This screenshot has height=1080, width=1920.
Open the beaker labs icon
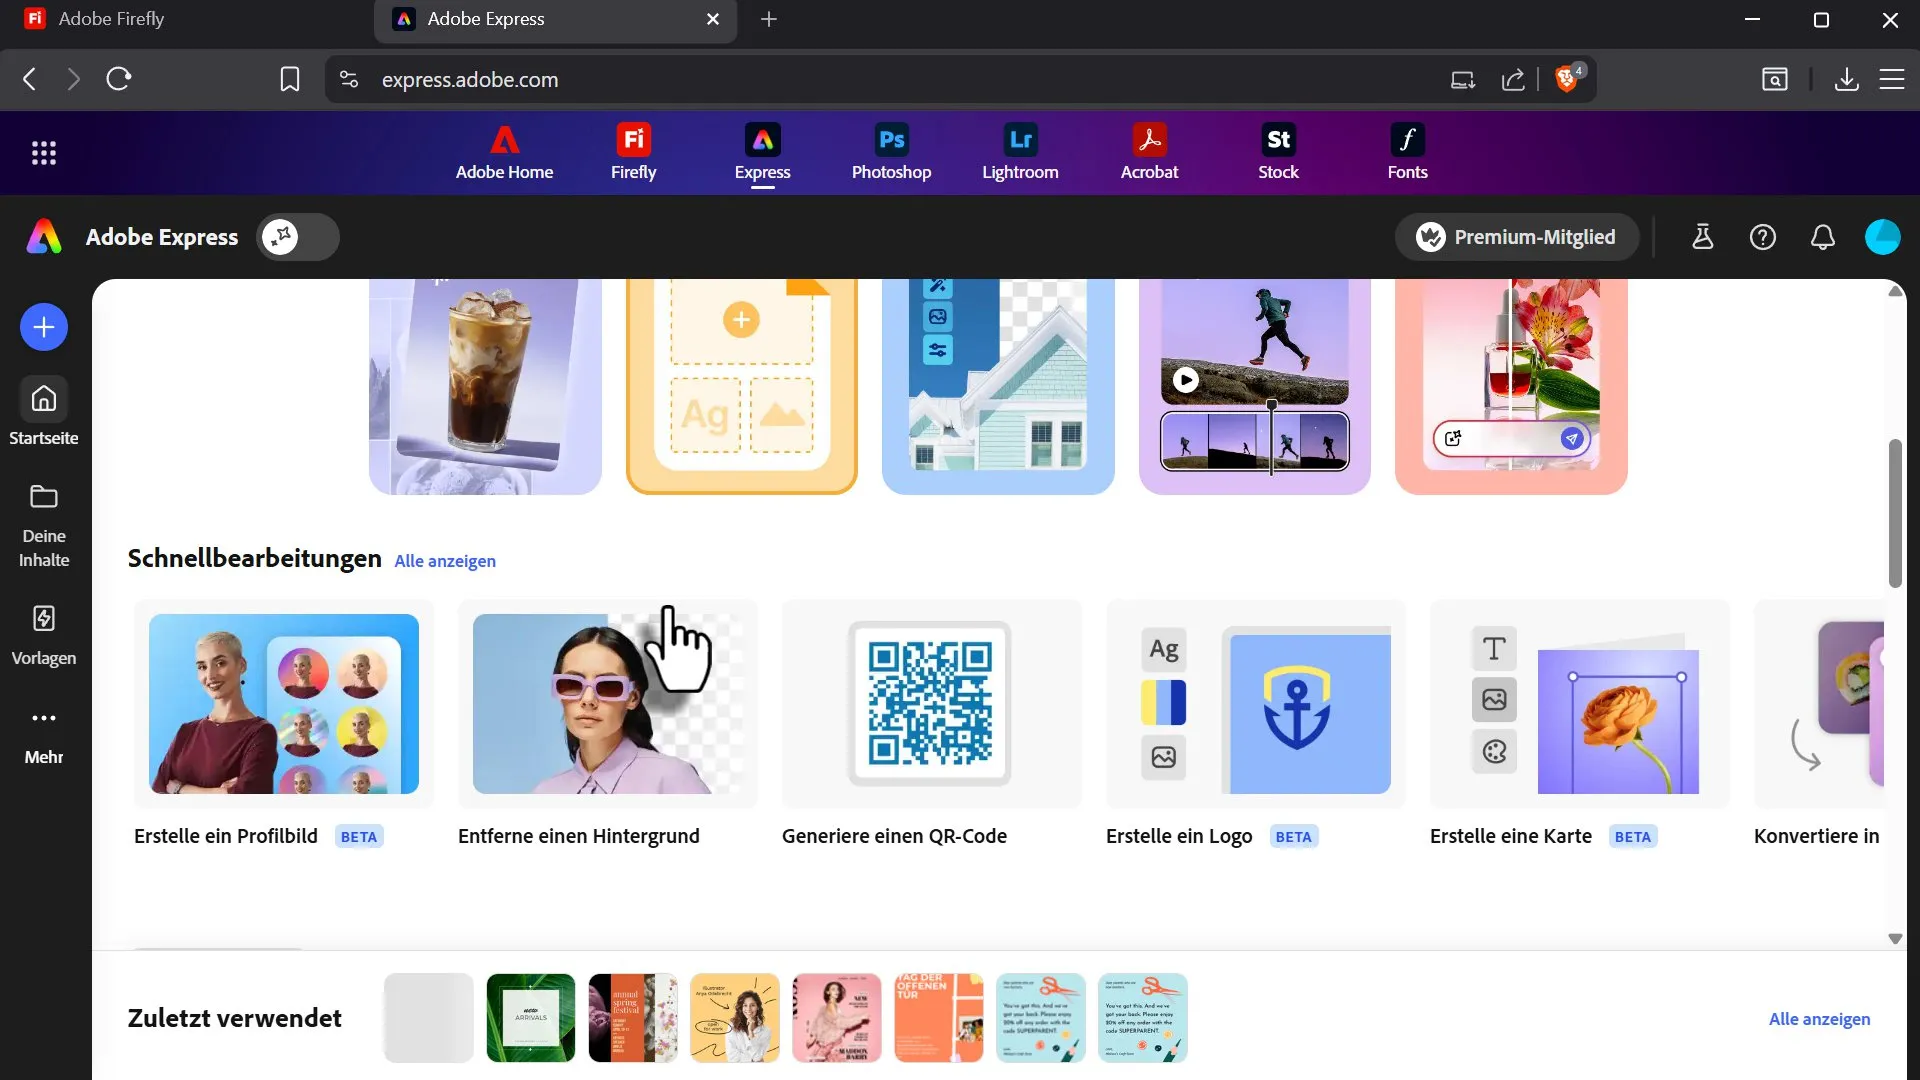1702,237
